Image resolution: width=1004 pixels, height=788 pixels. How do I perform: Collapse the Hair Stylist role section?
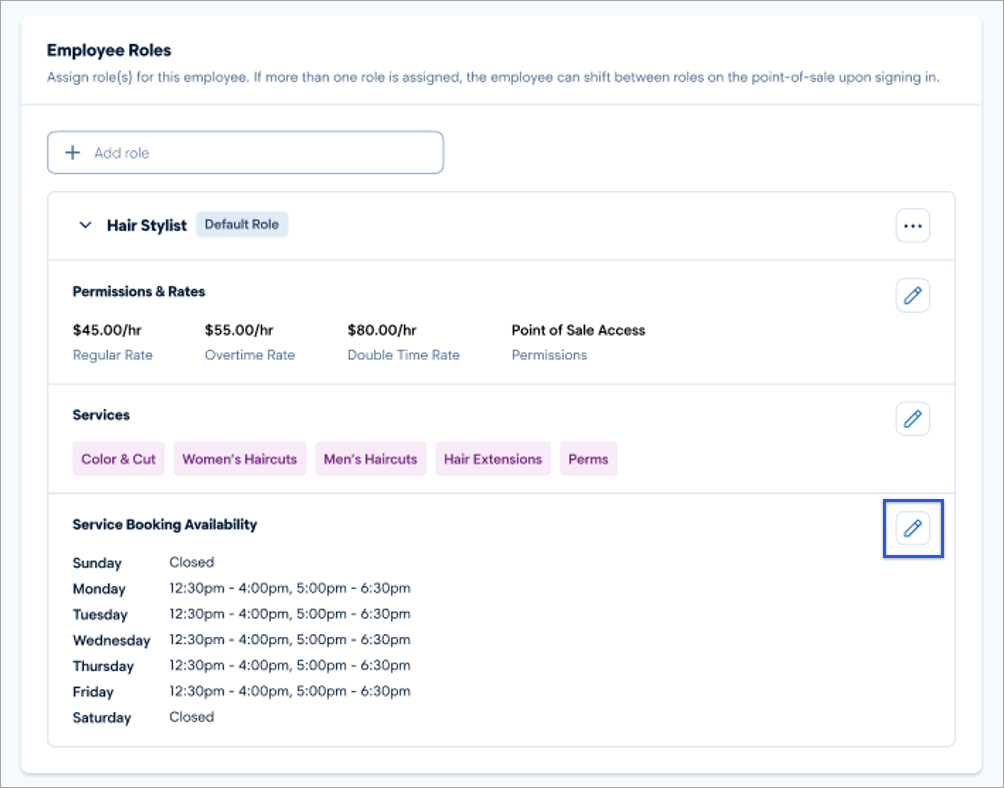(x=85, y=225)
